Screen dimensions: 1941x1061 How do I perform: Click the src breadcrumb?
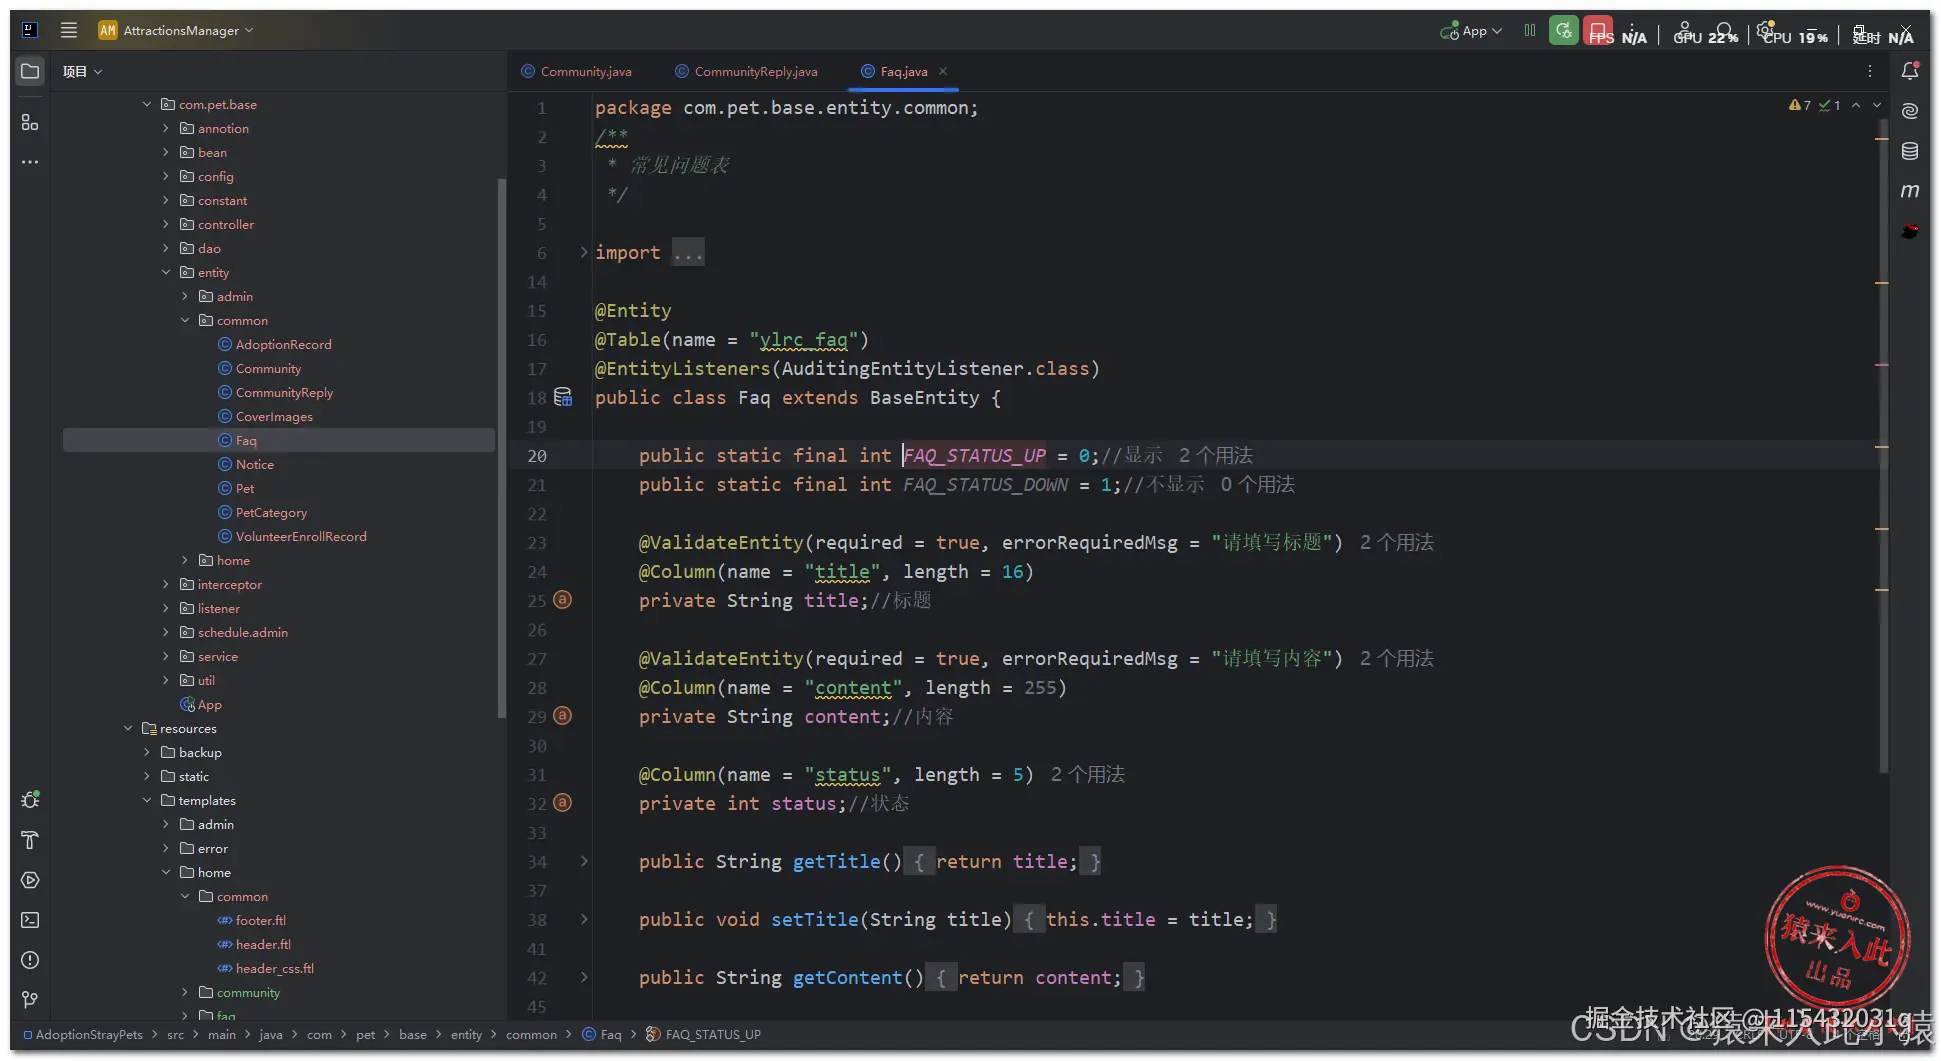tap(176, 1034)
